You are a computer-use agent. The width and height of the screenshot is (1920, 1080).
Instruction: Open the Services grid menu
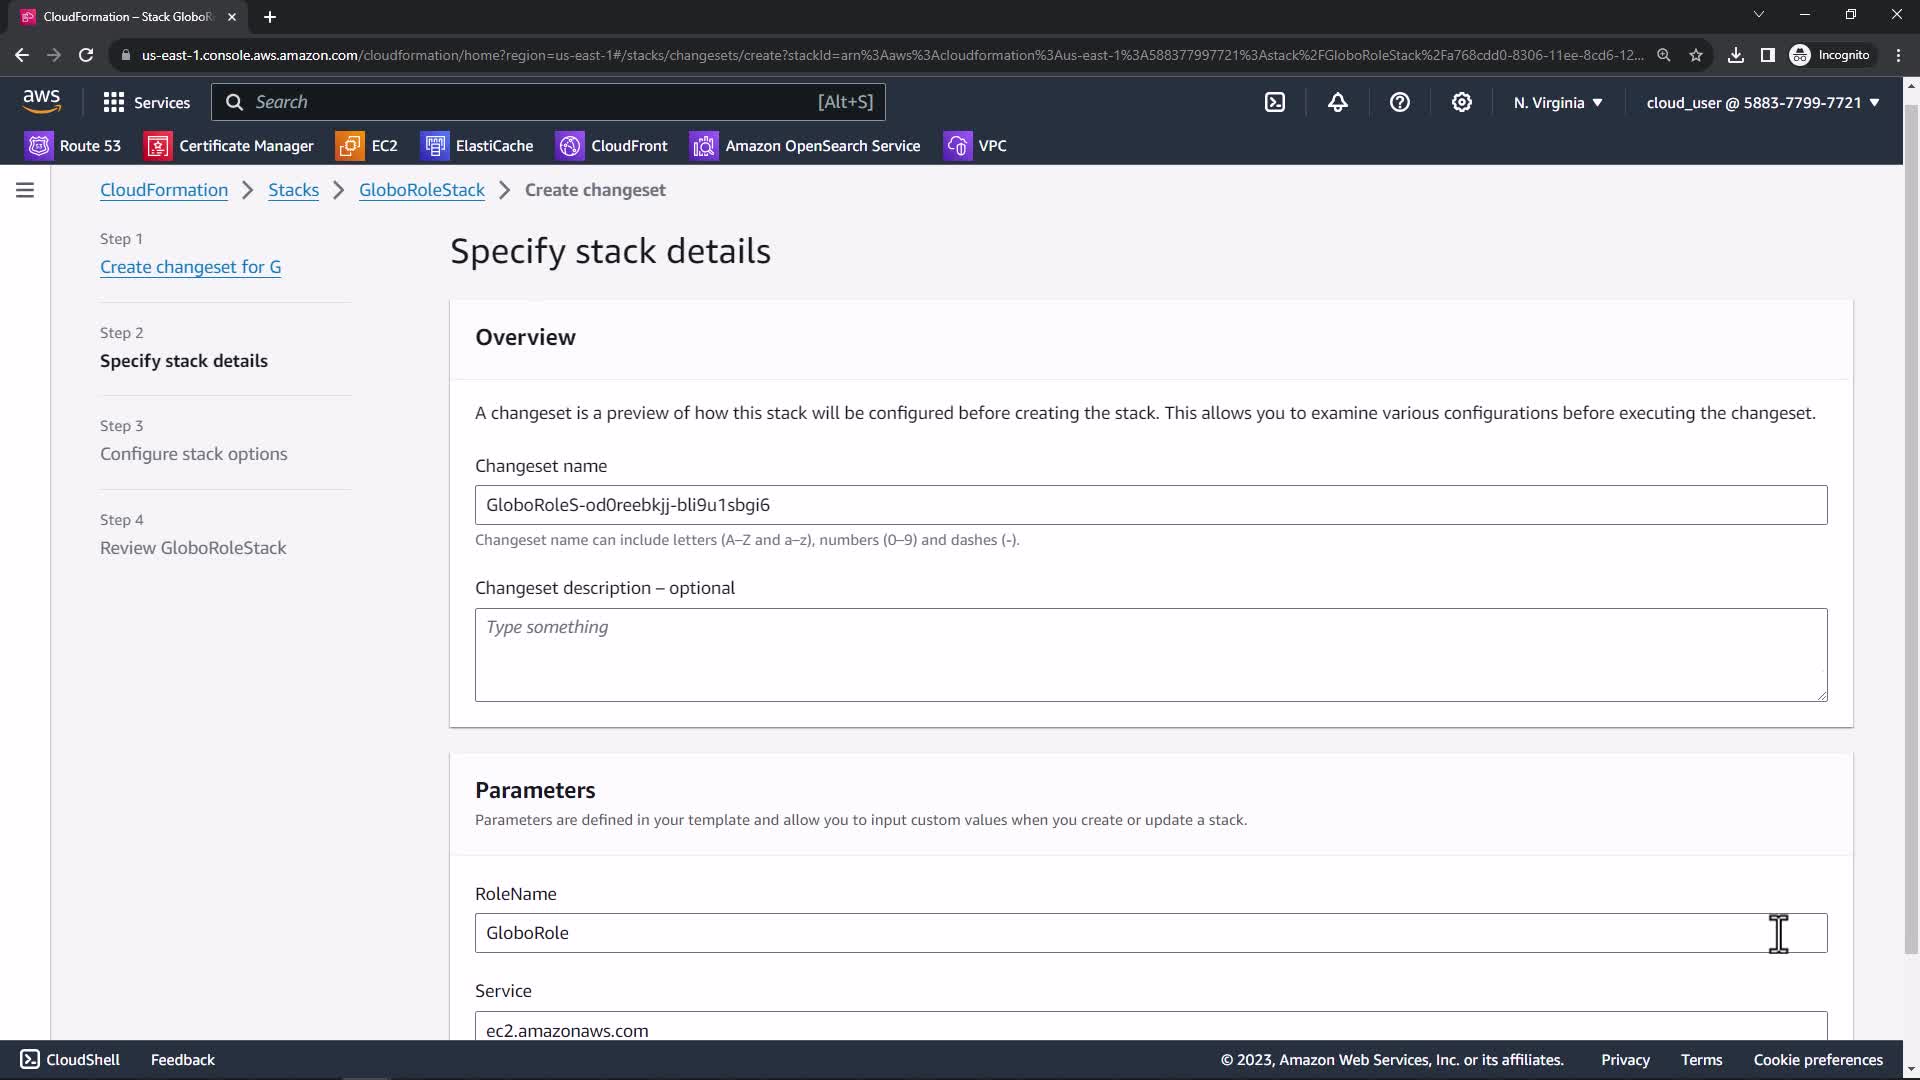(146, 102)
